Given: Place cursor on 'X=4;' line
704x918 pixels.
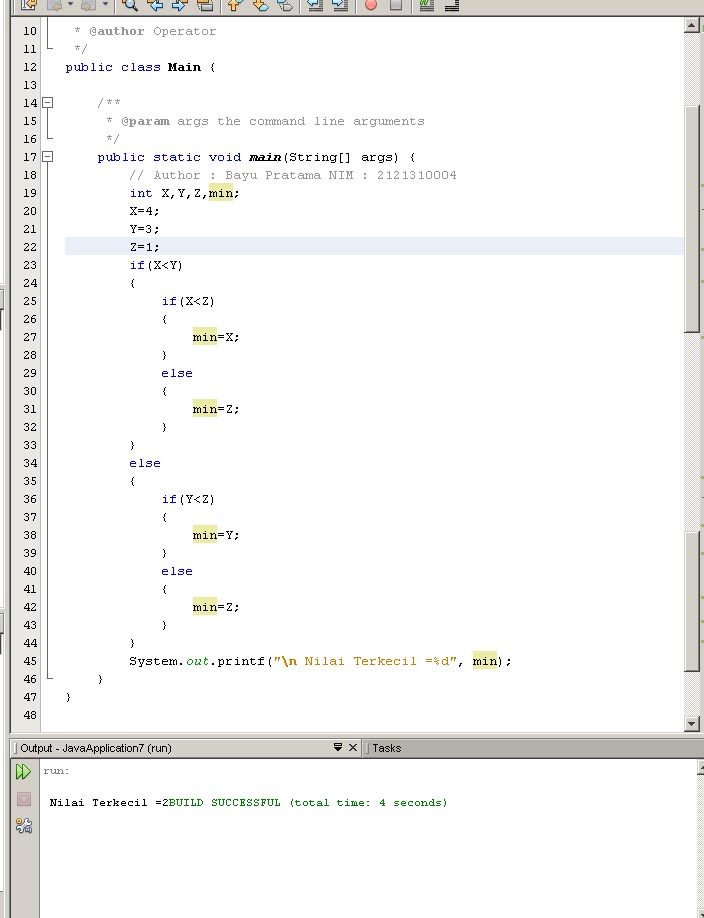Looking at the screenshot, I should (144, 211).
